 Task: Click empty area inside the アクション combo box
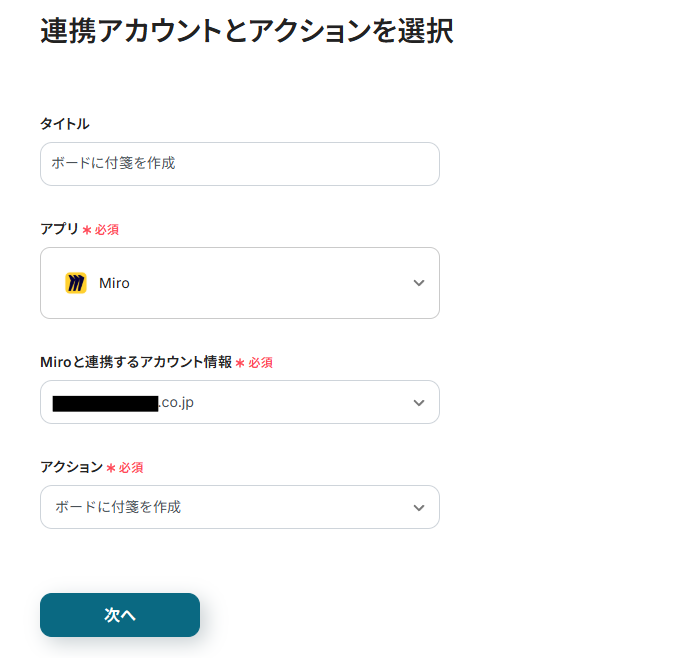[300, 507]
